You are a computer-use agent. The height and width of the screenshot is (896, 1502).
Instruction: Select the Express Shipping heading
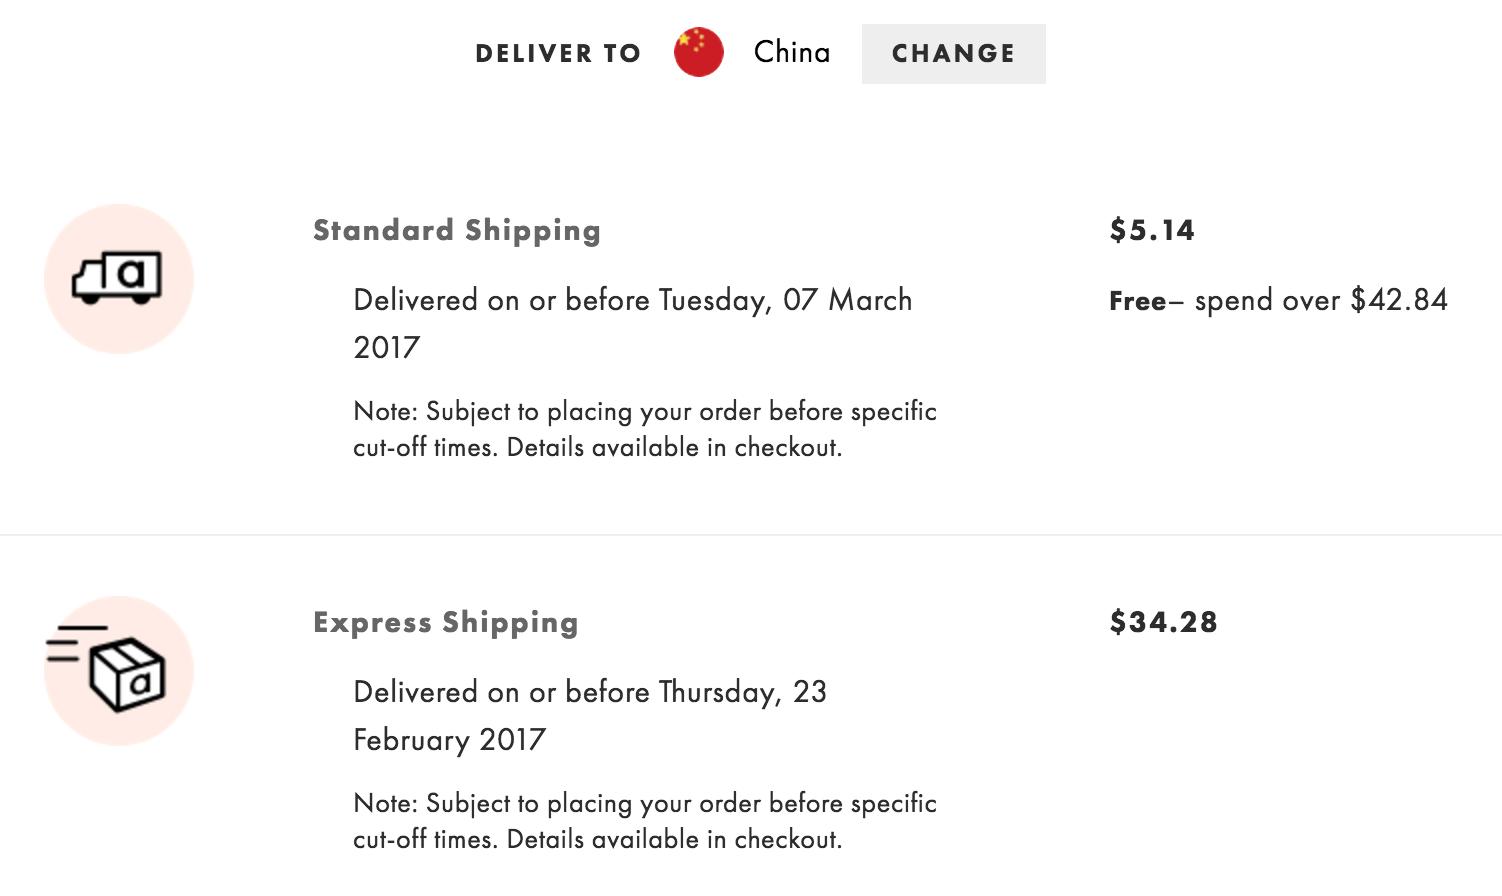445,622
